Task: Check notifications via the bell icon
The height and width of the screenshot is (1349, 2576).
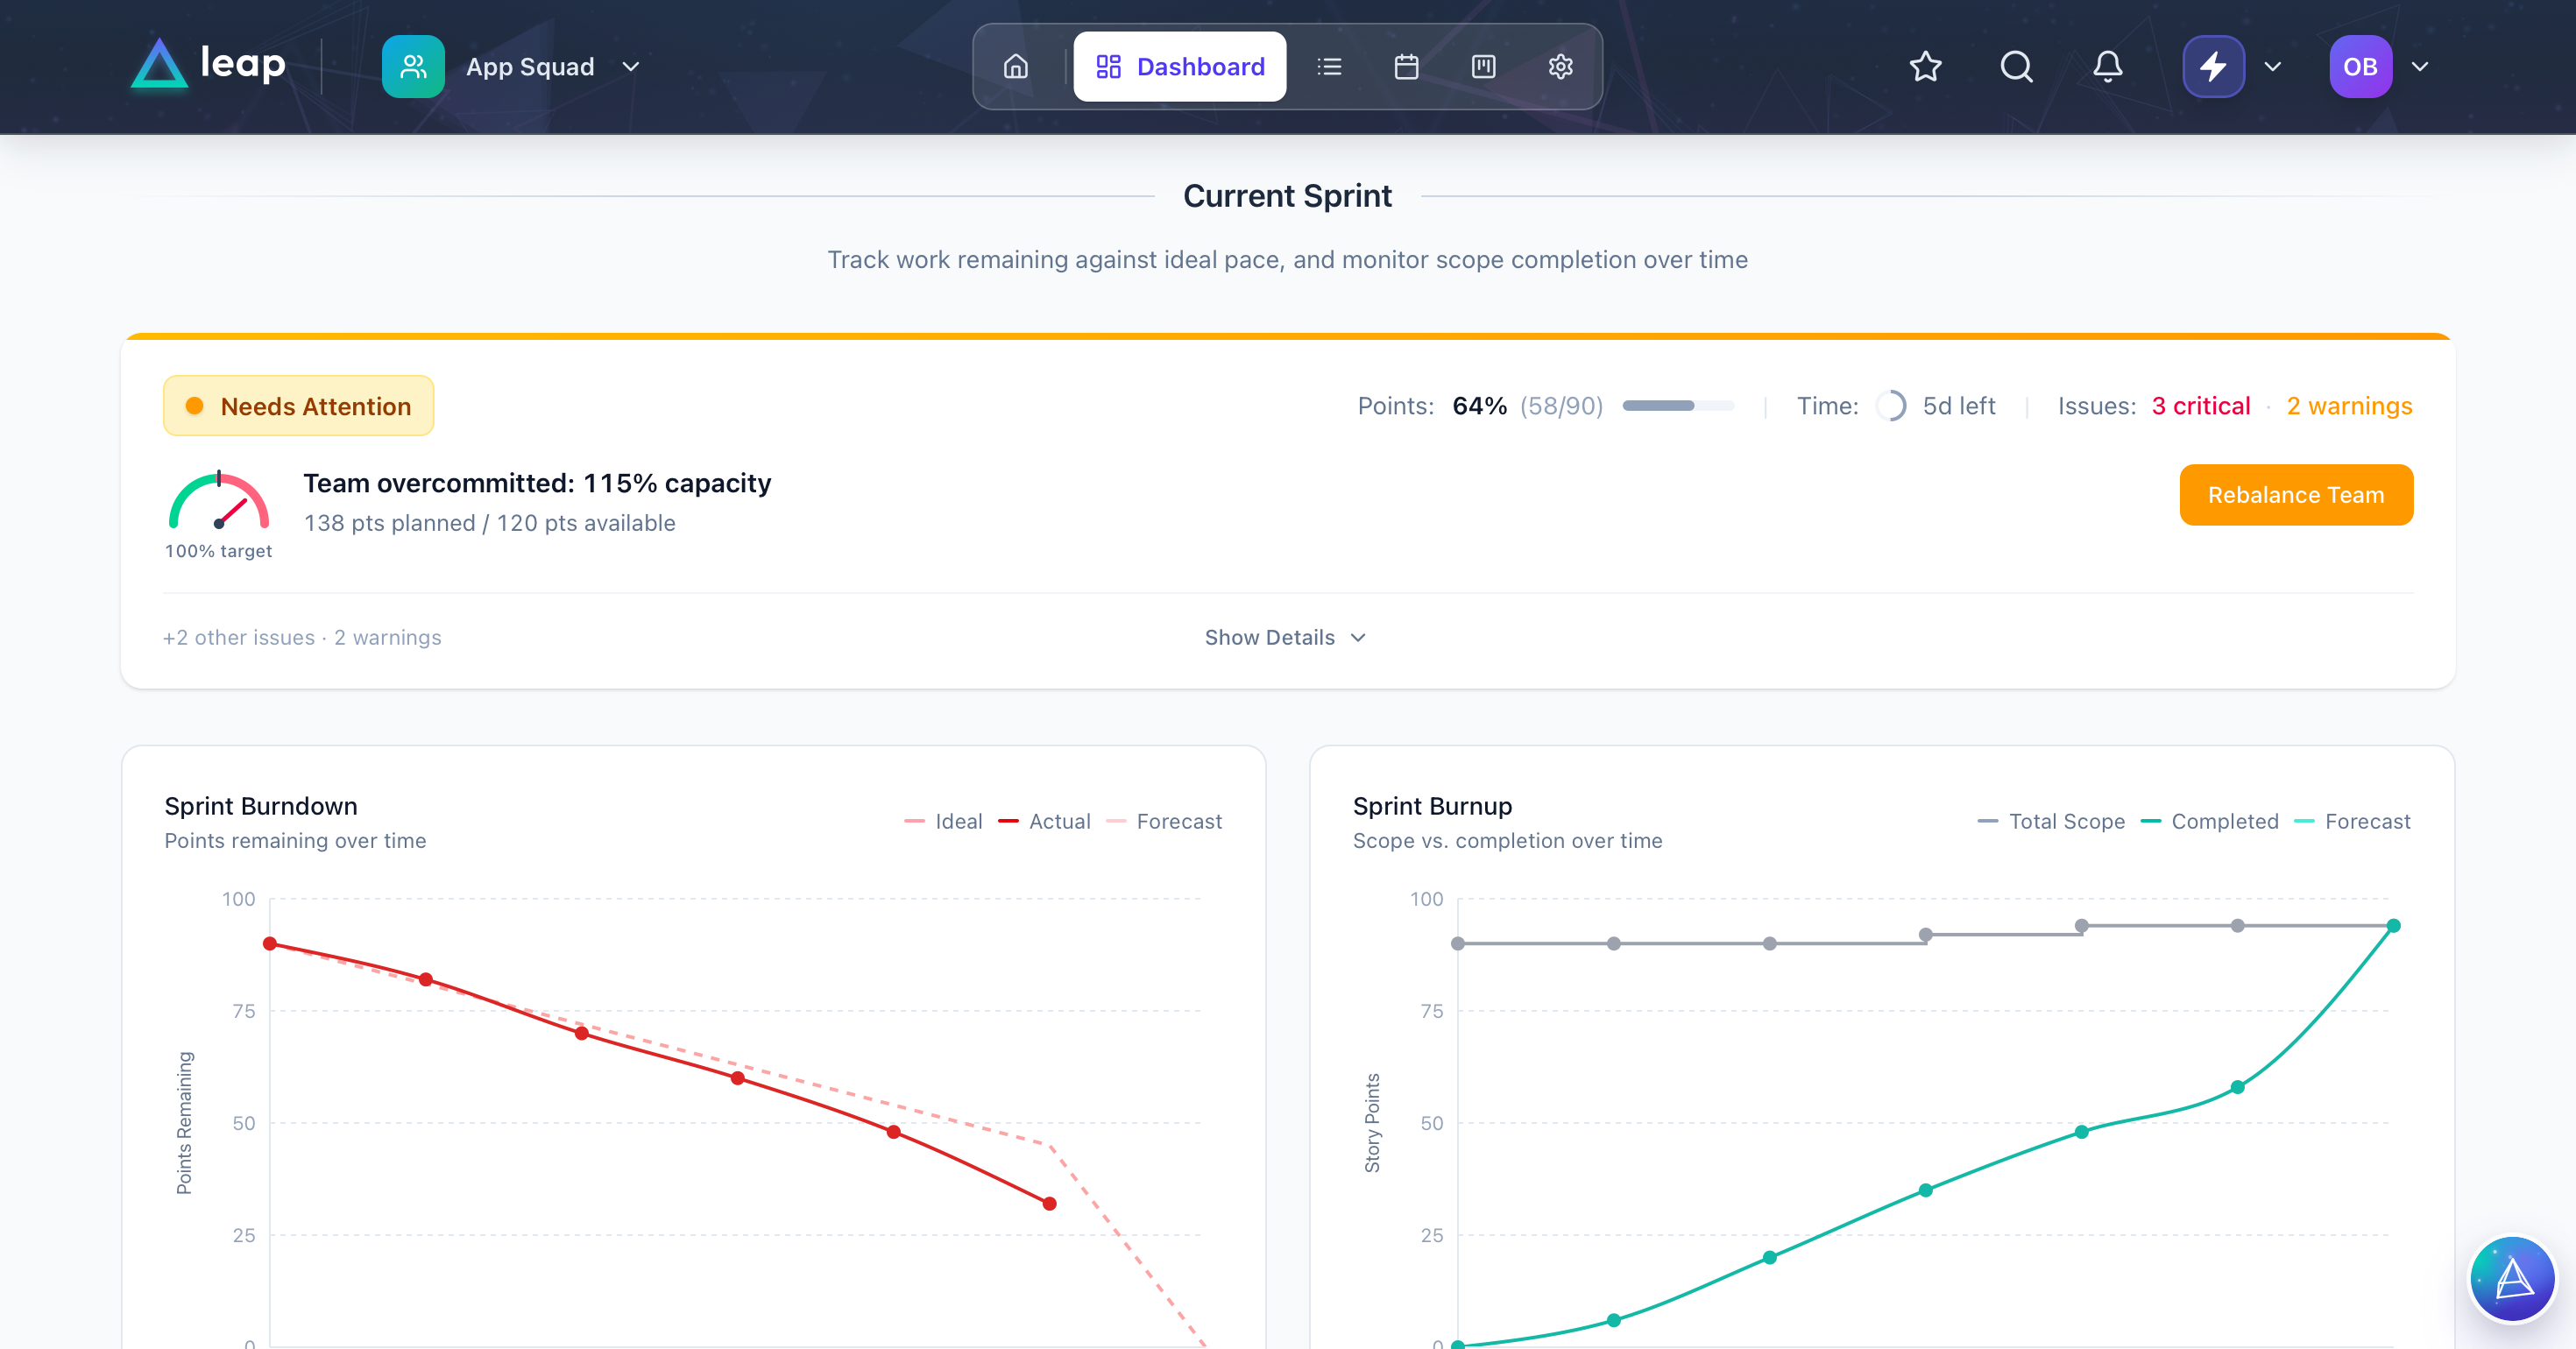Action: click(x=2106, y=67)
